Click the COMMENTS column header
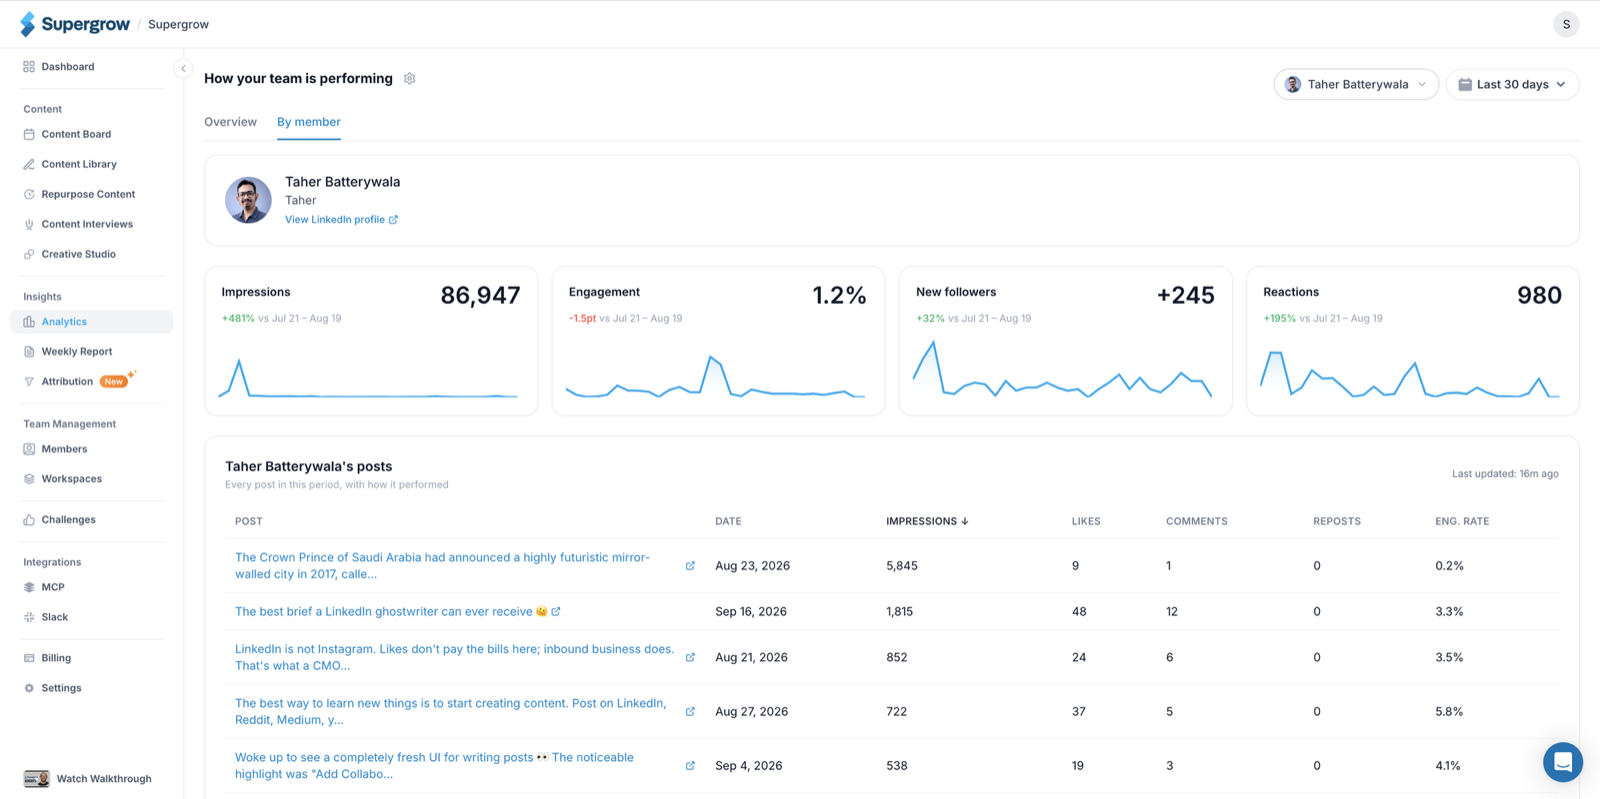The width and height of the screenshot is (1600, 799). point(1197,521)
